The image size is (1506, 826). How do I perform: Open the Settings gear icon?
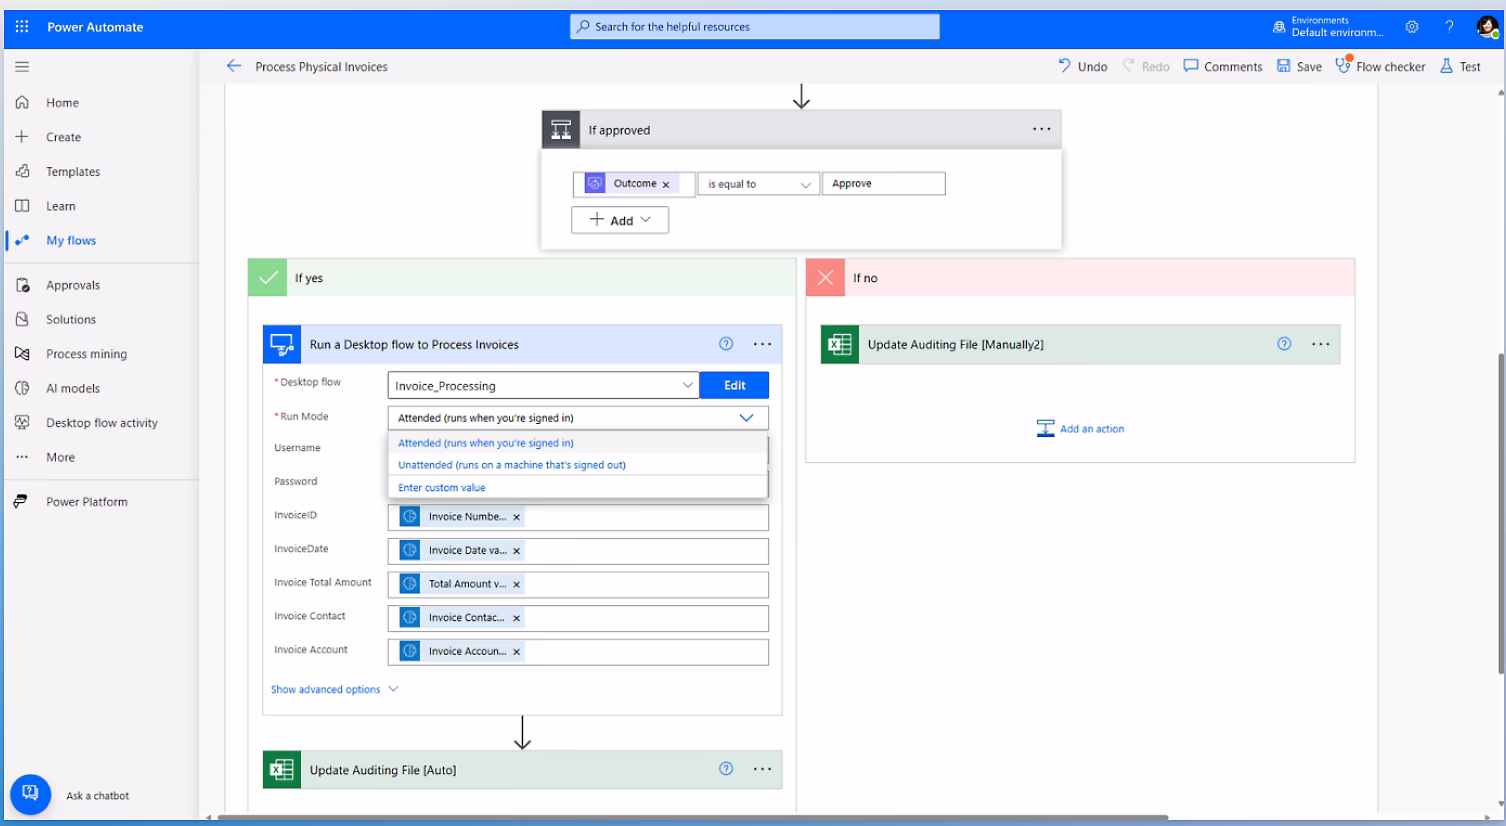(x=1412, y=27)
